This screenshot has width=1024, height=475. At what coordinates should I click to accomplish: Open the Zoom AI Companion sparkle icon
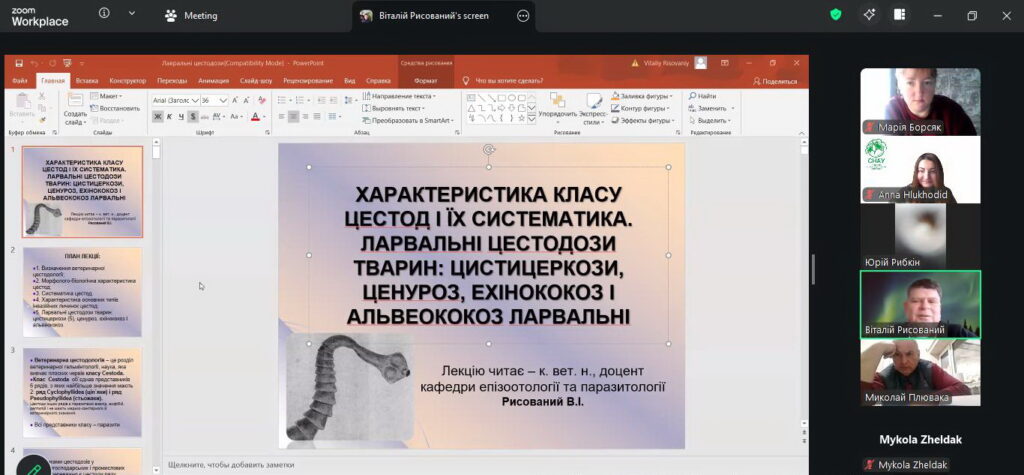pos(869,15)
